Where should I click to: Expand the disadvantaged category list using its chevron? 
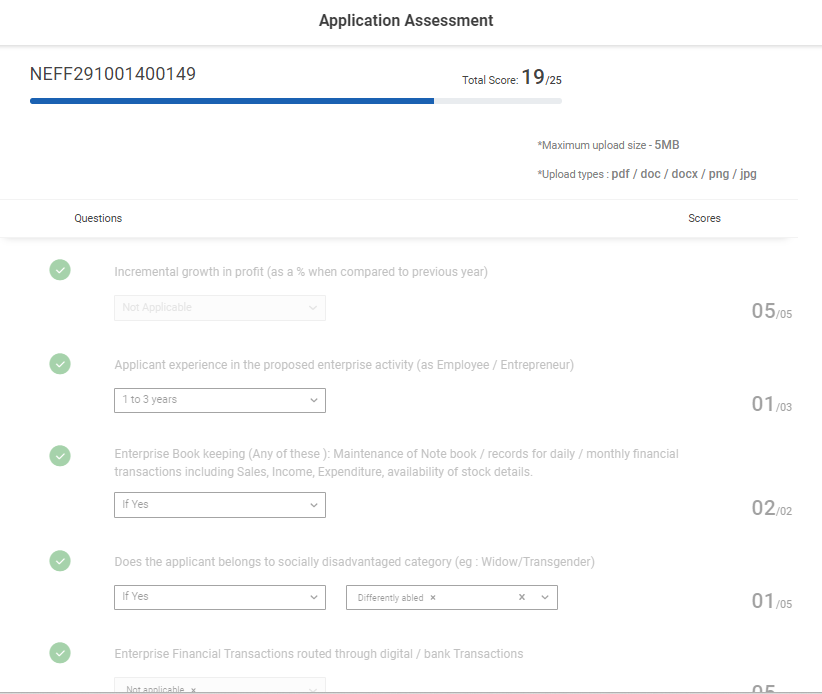545,598
